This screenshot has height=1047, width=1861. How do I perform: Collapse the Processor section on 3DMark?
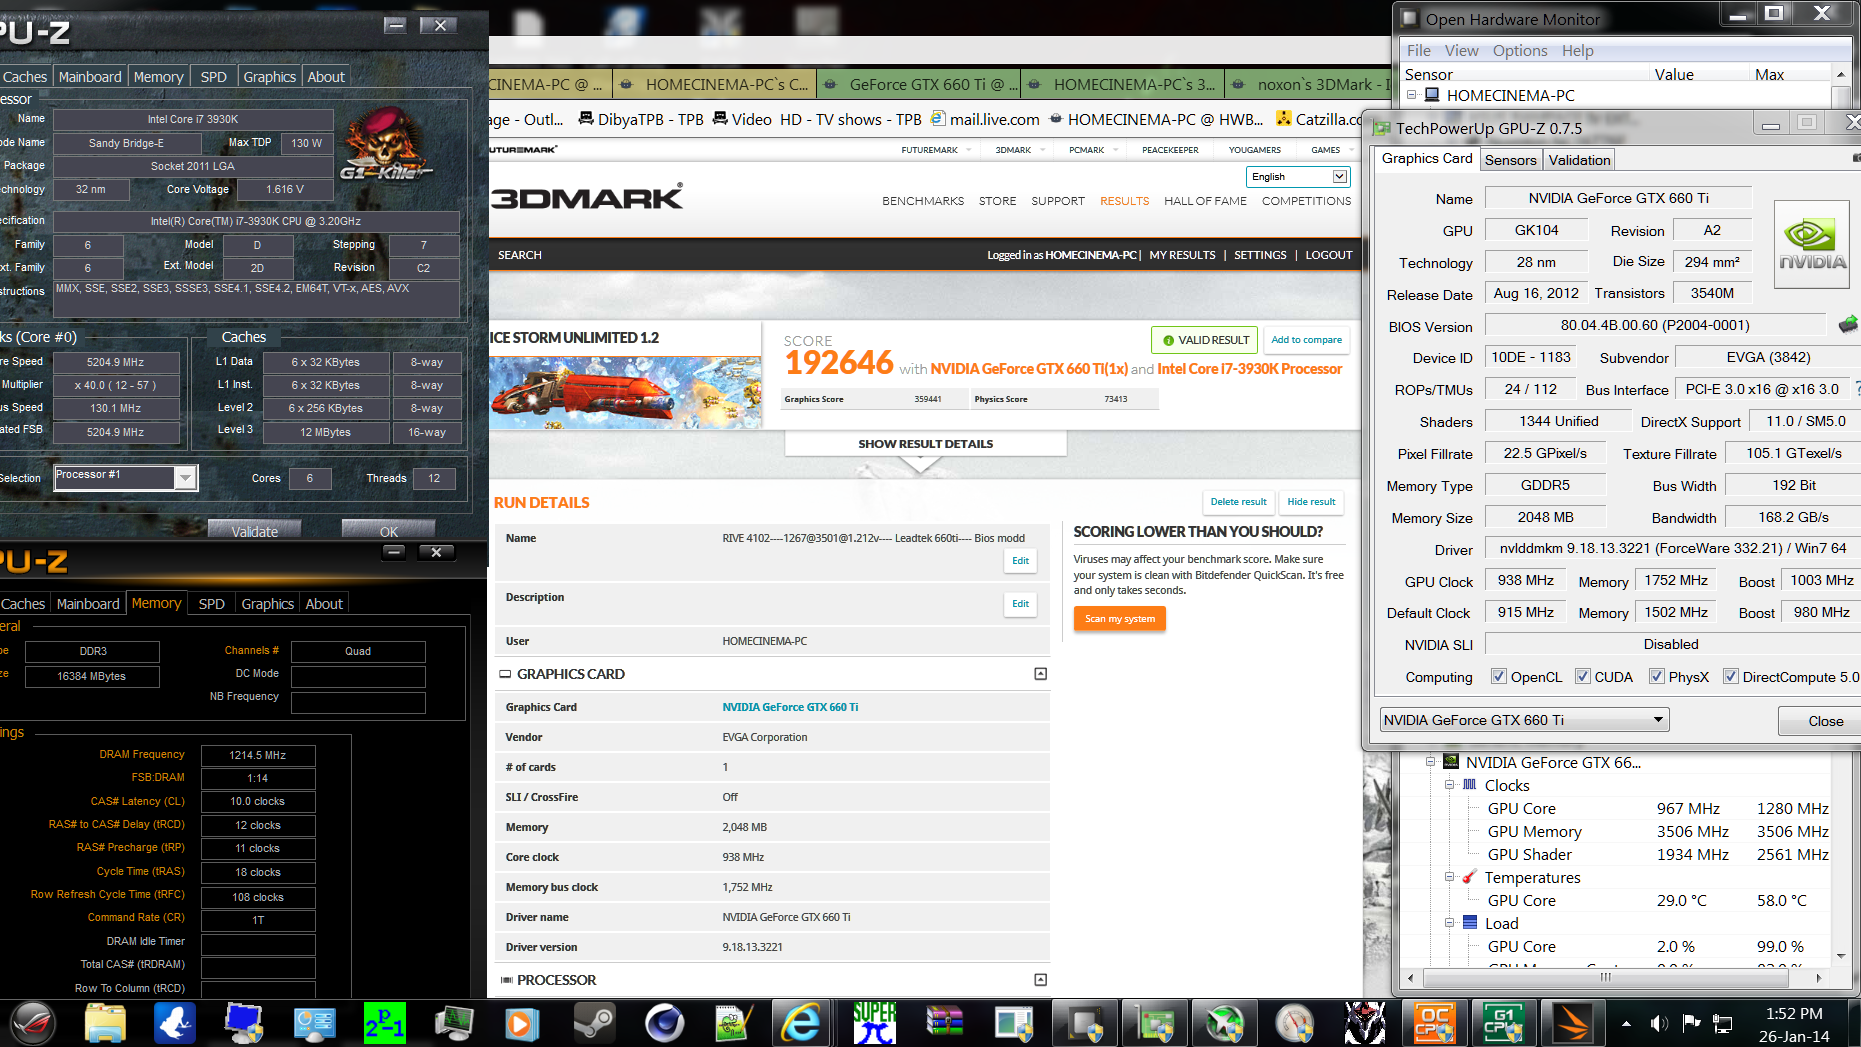(1040, 980)
